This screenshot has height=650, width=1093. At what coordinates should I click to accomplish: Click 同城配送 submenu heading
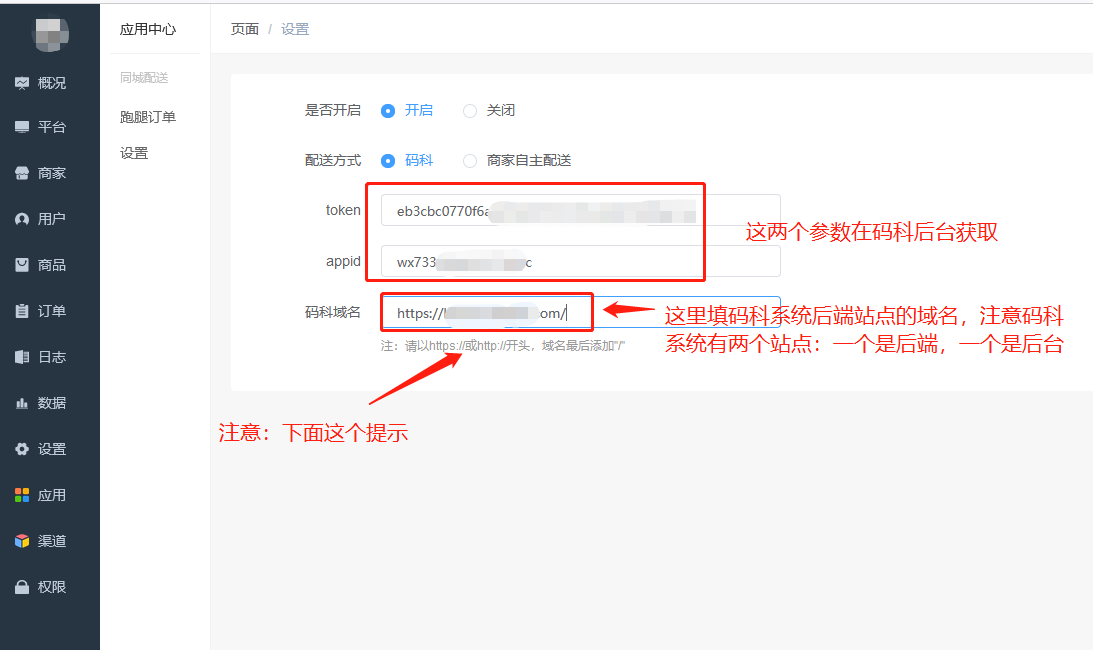click(x=144, y=77)
